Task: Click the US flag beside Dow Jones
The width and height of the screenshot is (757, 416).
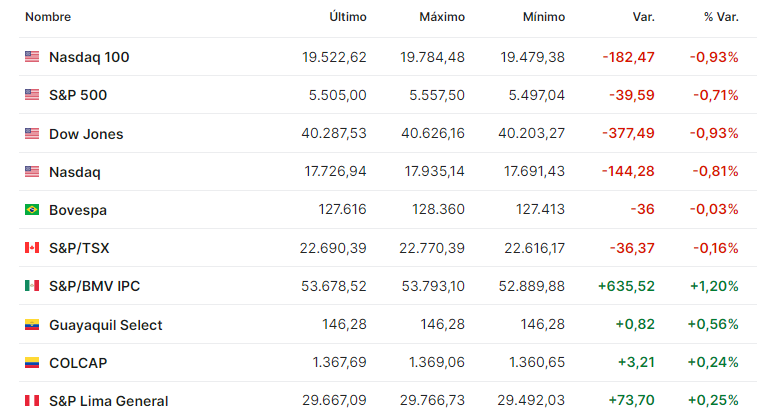Action: click(x=32, y=133)
